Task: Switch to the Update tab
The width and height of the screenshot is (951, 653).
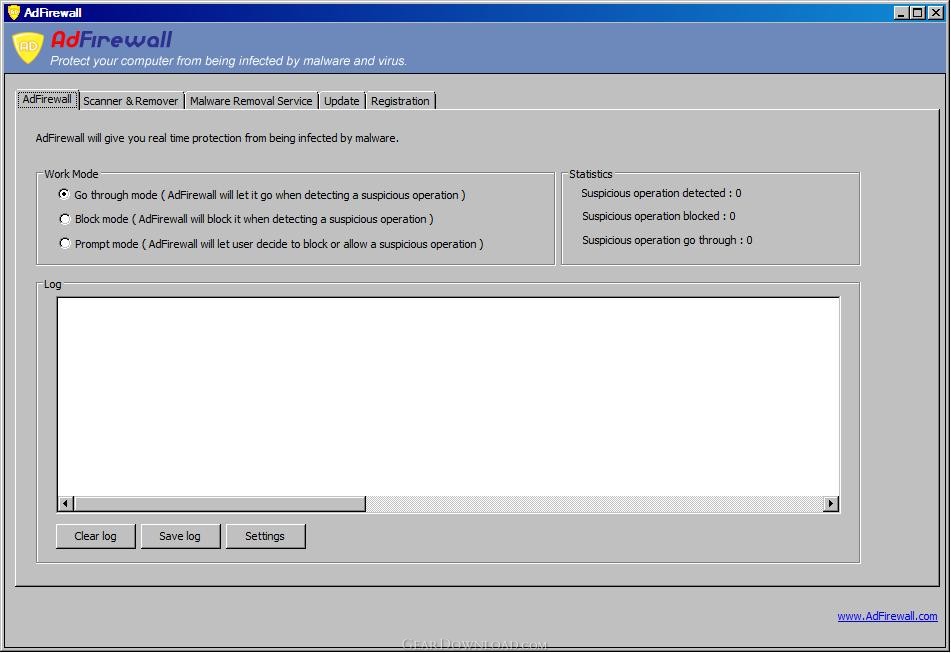Action: pos(341,101)
